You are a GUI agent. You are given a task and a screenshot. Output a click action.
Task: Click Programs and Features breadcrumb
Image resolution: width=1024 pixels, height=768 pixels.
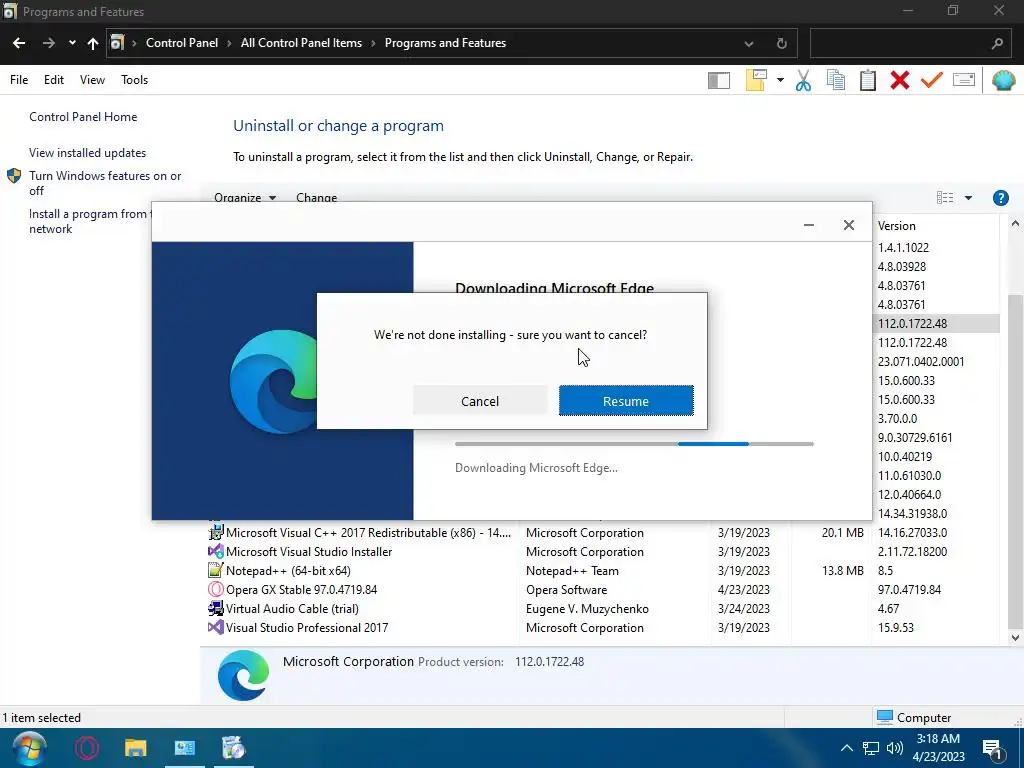[x=445, y=43]
